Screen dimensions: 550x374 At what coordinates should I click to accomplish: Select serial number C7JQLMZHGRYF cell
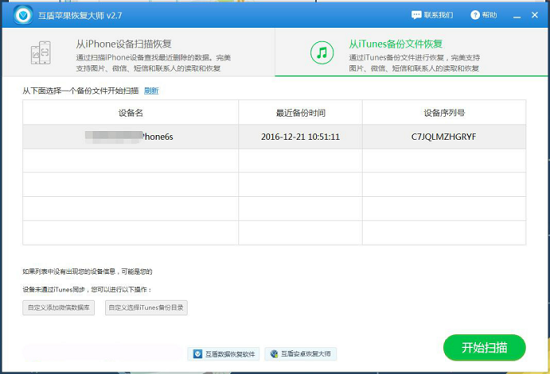point(444,136)
